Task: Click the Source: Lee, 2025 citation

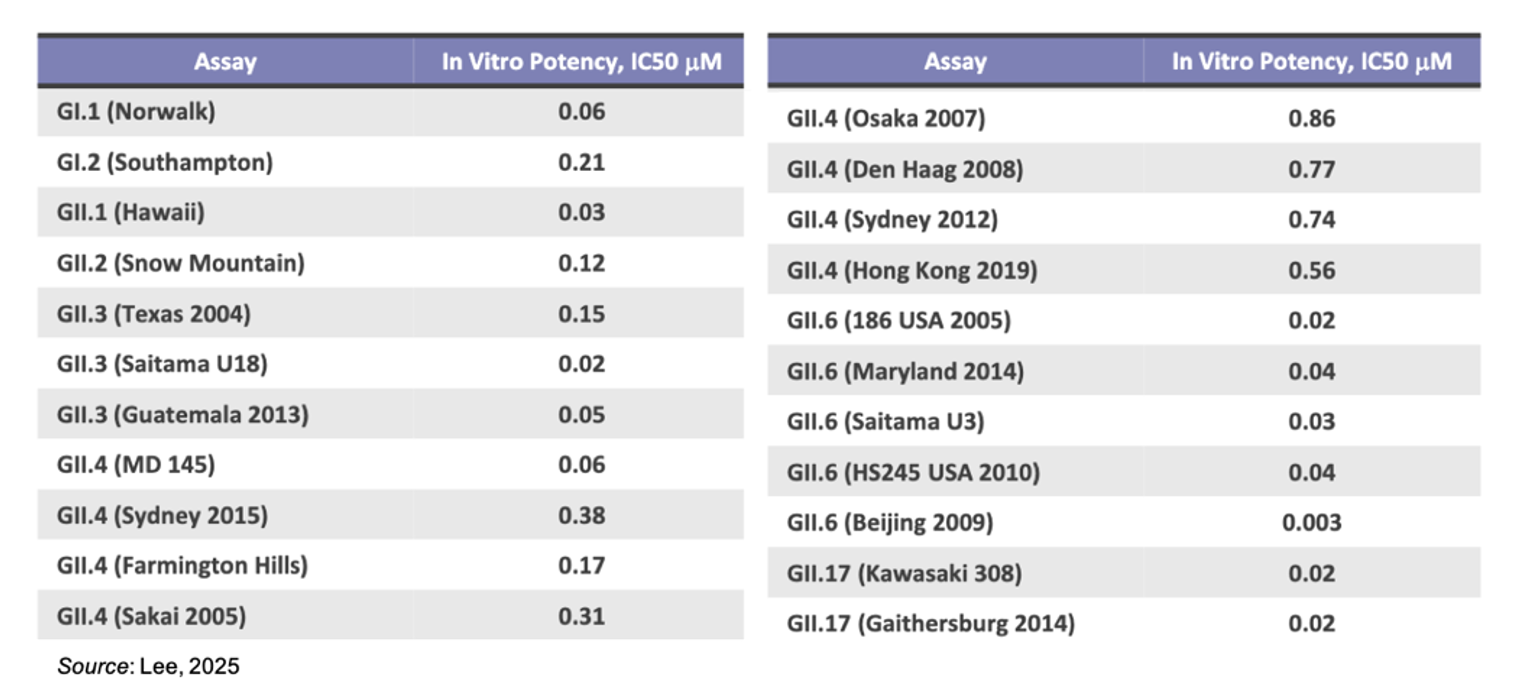Action: [x=148, y=666]
